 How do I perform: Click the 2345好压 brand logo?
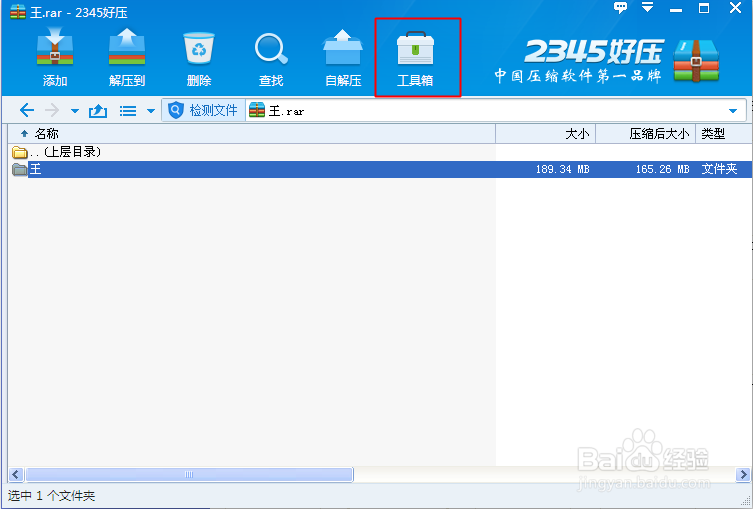[x=607, y=61]
